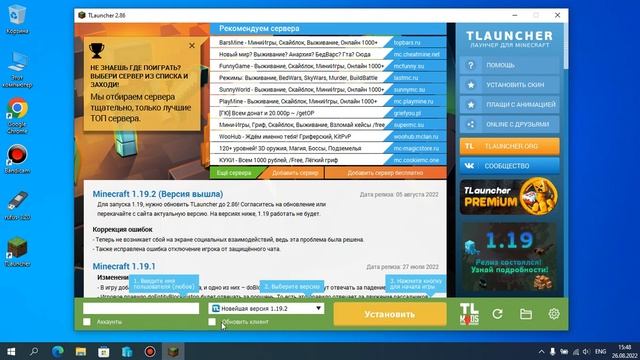Open Online with friends sidebar item
This screenshot has height=360, width=640.
pos(509,124)
